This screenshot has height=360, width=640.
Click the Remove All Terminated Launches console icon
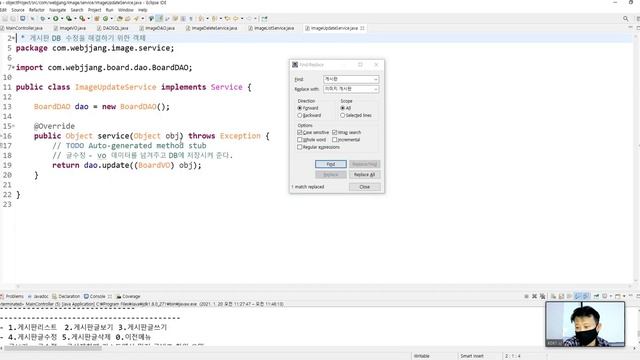(542, 296)
